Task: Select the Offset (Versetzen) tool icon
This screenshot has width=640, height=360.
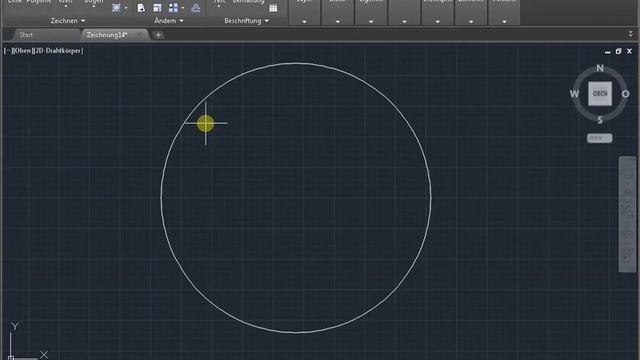Action: click(x=196, y=8)
